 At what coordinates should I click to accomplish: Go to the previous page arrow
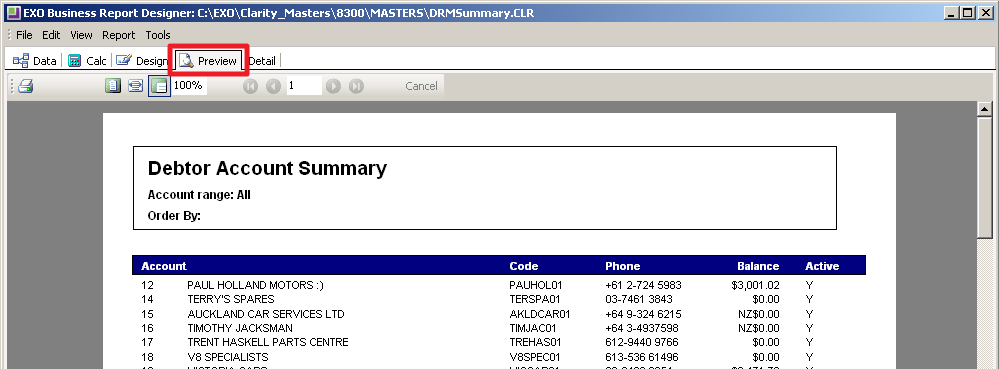[x=273, y=86]
